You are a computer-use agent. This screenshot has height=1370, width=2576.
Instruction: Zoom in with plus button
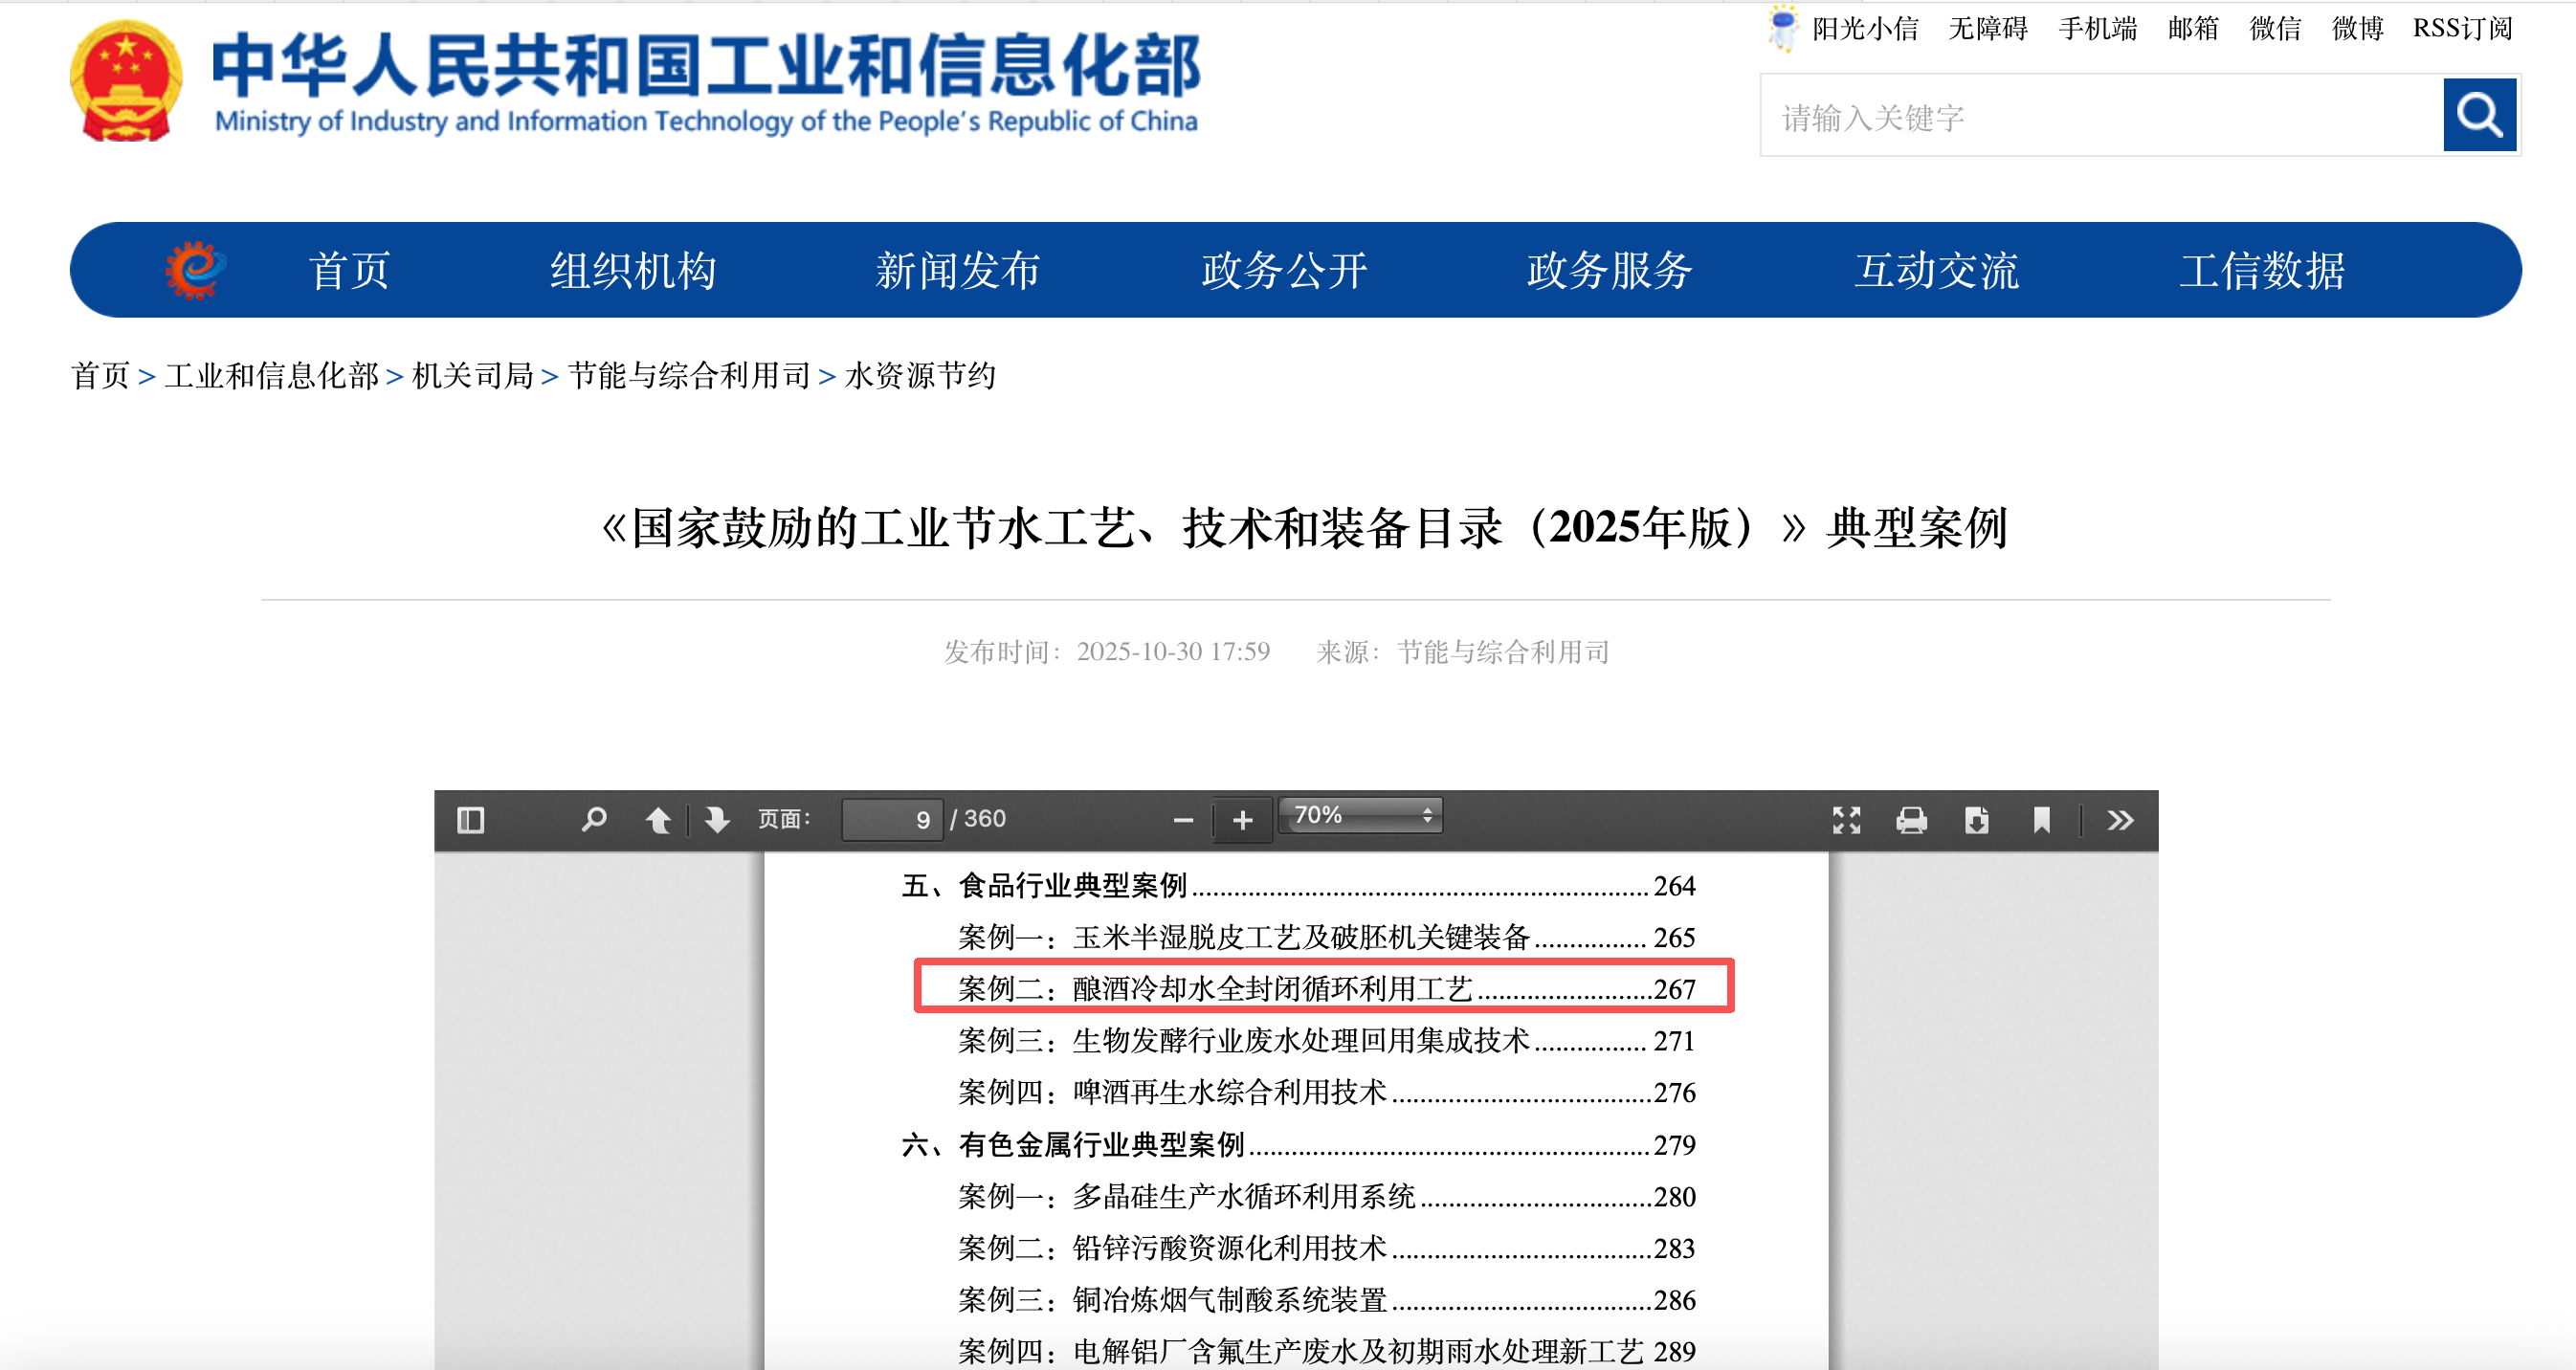[1242, 820]
